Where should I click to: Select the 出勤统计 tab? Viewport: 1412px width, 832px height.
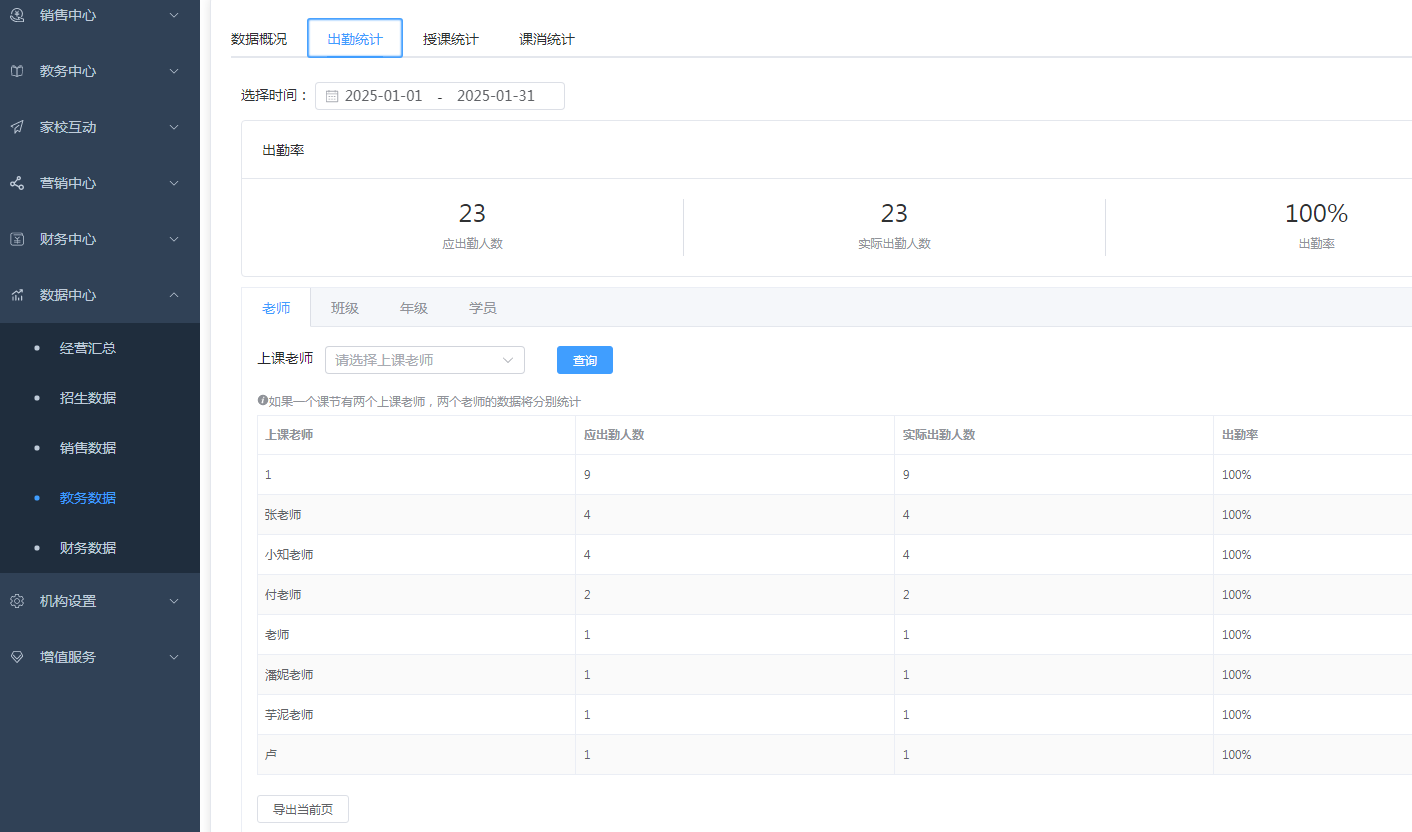(355, 38)
